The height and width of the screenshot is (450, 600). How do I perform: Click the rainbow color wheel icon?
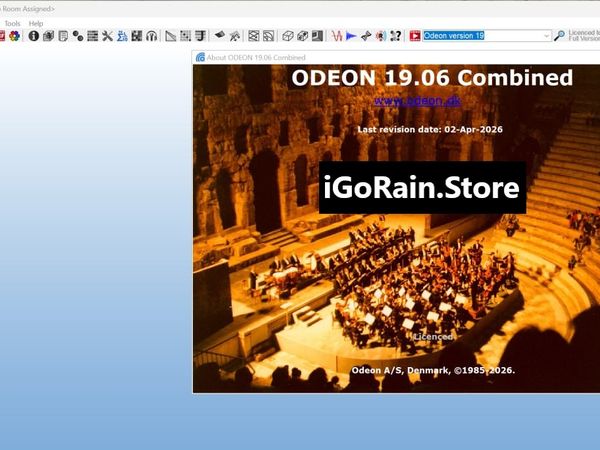(15, 36)
